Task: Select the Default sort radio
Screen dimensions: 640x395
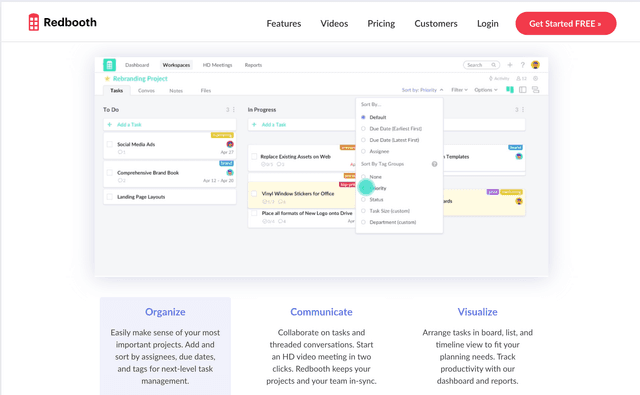Action: [x=363, y=117]
